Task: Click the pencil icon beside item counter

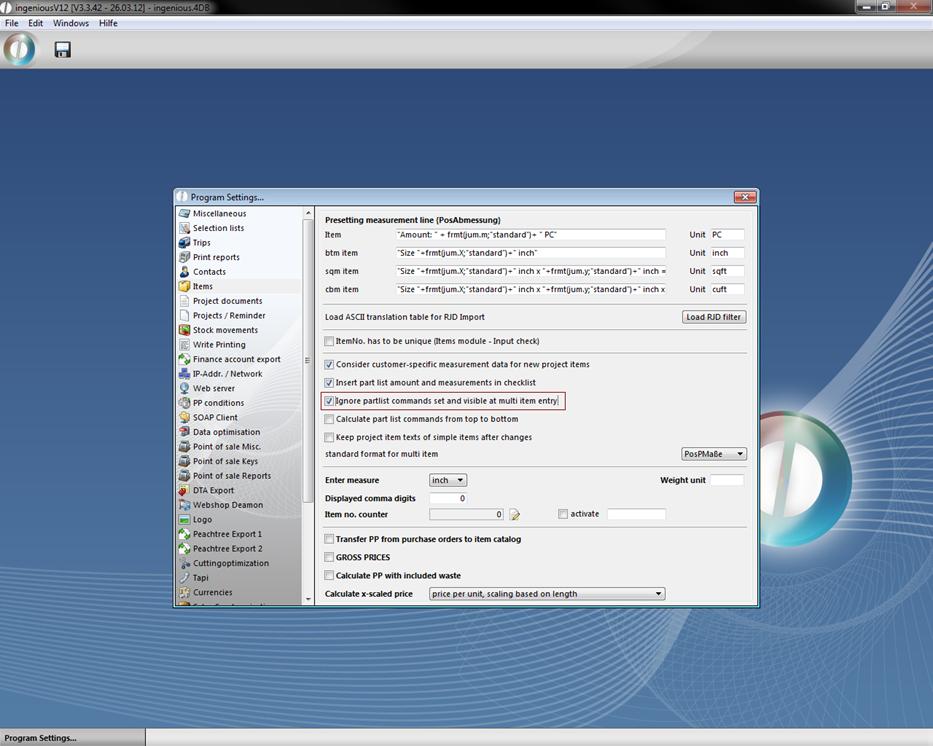Action: [x=515, y=515]
